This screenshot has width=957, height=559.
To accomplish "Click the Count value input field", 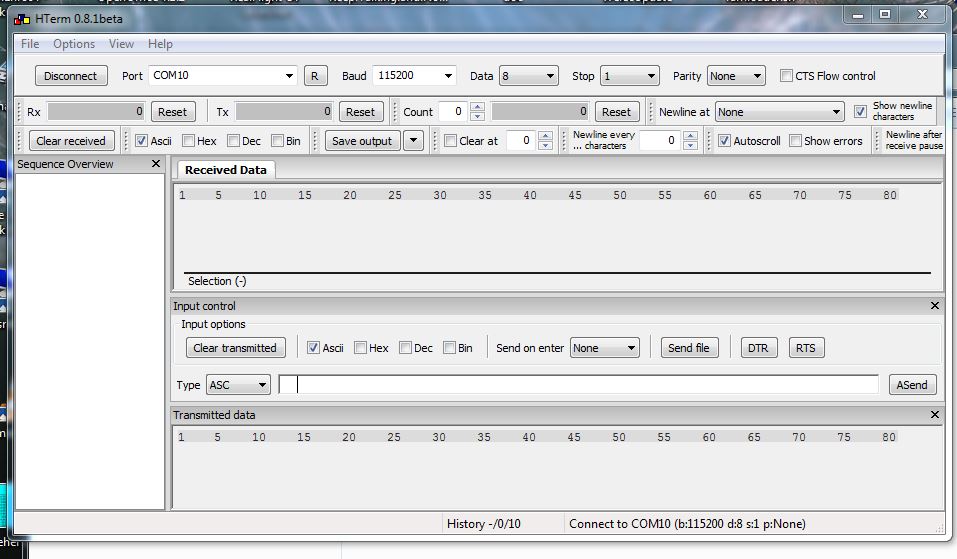I will tap(453, 112).
